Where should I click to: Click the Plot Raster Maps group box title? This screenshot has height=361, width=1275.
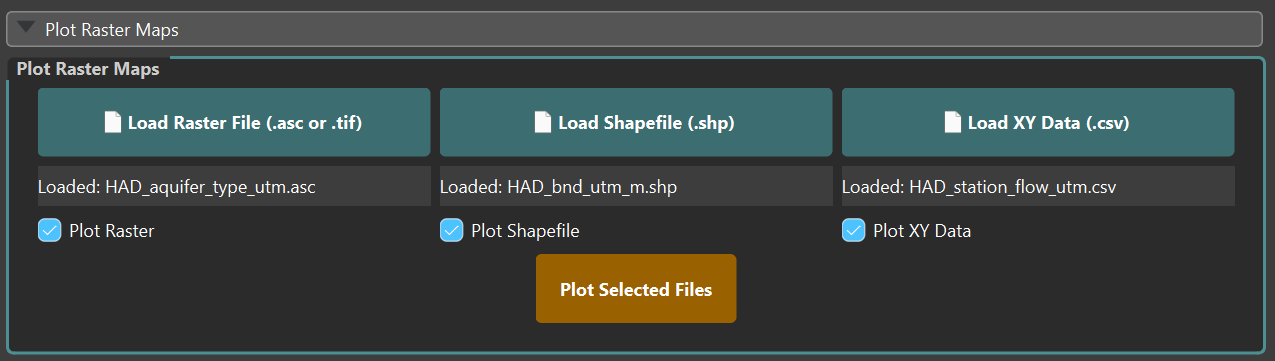click(88, 69)
